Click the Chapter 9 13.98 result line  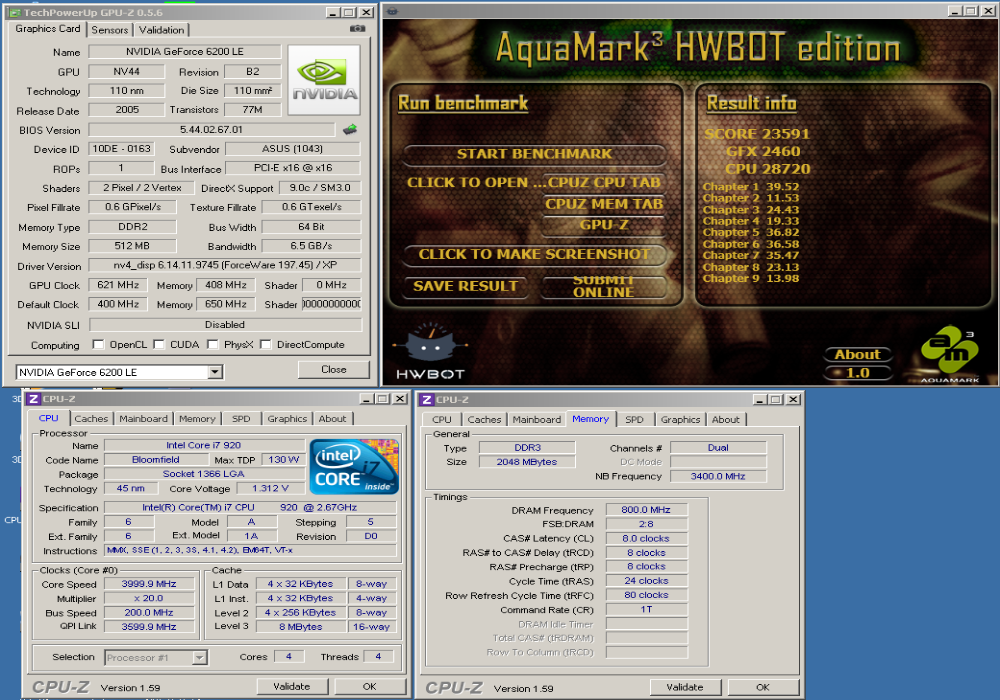751,279
